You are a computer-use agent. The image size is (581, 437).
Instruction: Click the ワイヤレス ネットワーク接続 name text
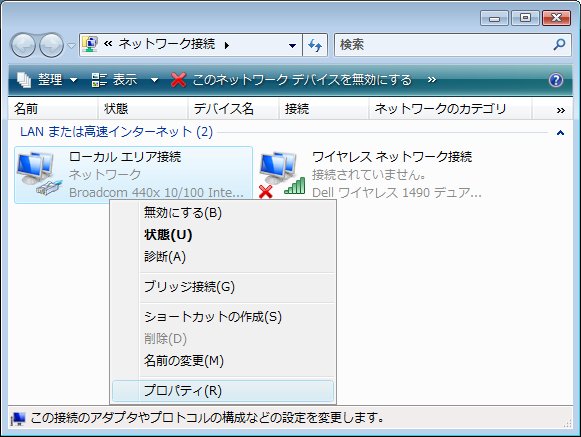pyautogui.click(x=392, y=156)
